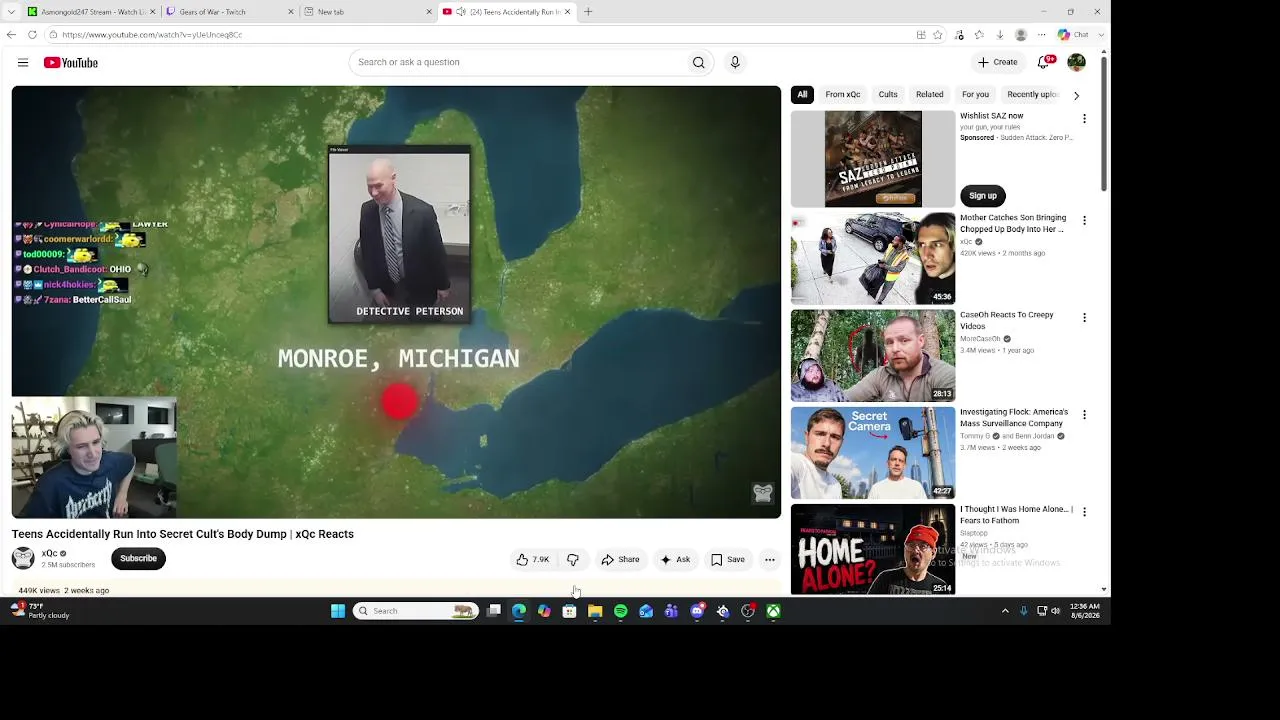Like the video with thumbs up
The height and width of the screenshot is (720, 1280).
pyautogui.click(x=533, y=560)
